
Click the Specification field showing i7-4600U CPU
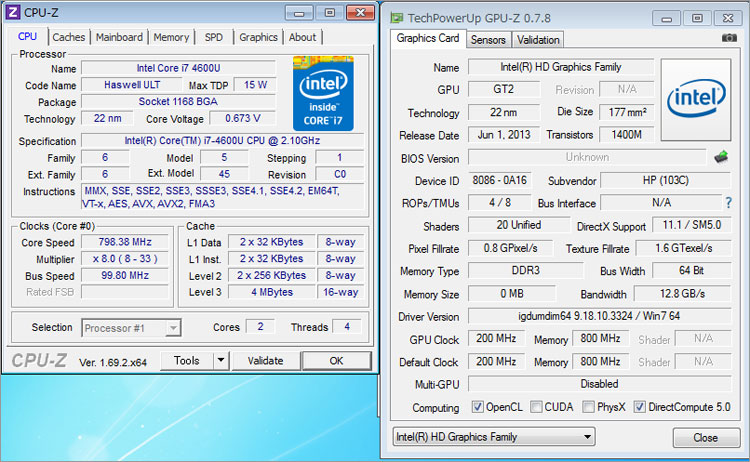click(222, 141)
